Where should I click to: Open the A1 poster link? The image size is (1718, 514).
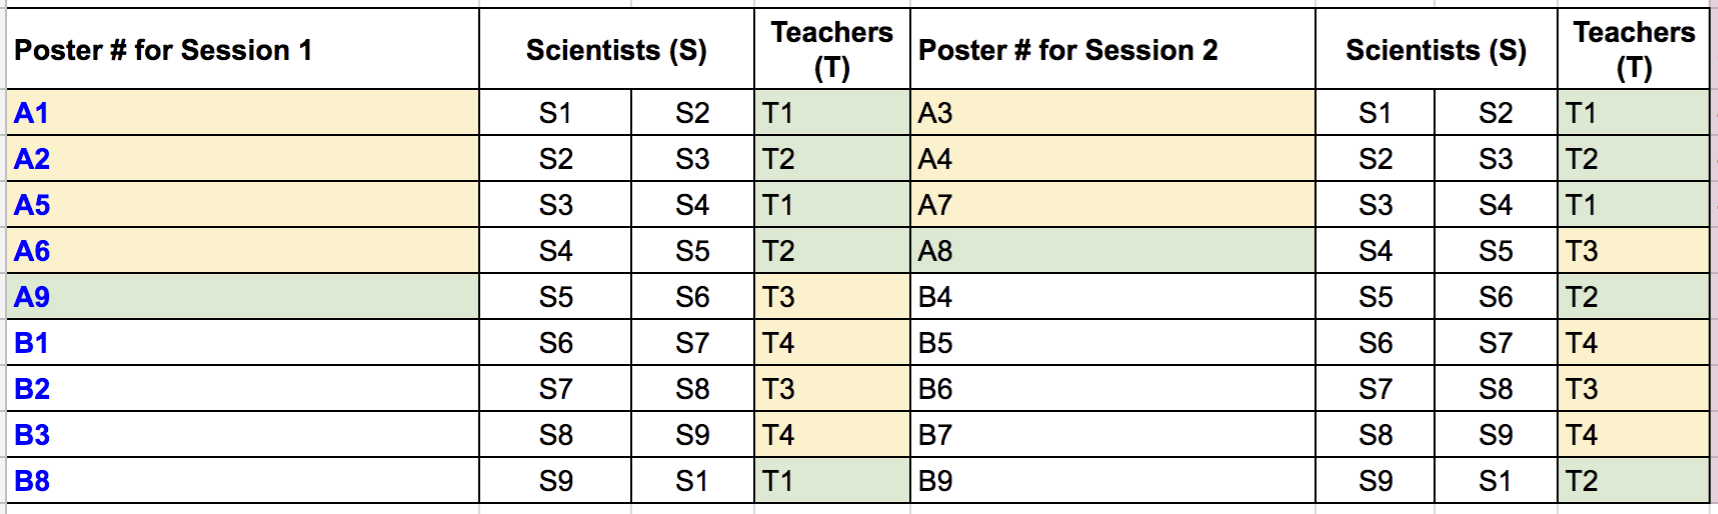point(31,113)
